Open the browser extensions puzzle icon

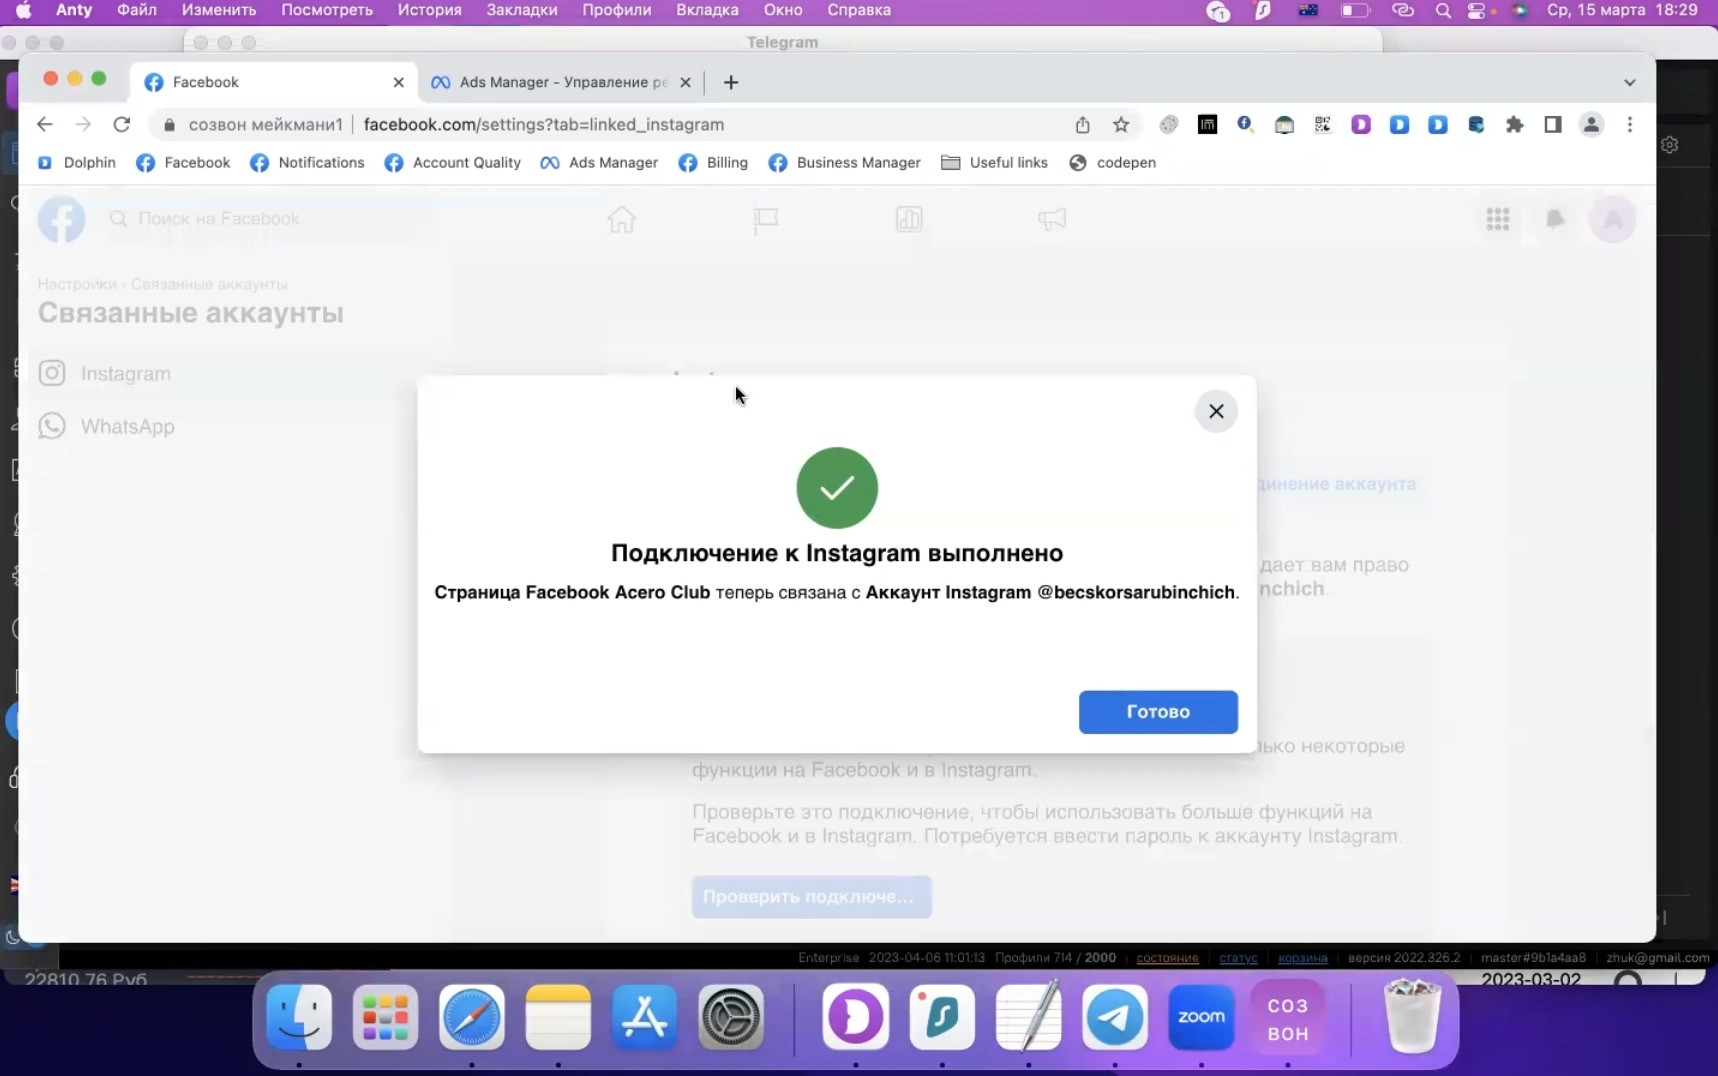point(1514,124)
